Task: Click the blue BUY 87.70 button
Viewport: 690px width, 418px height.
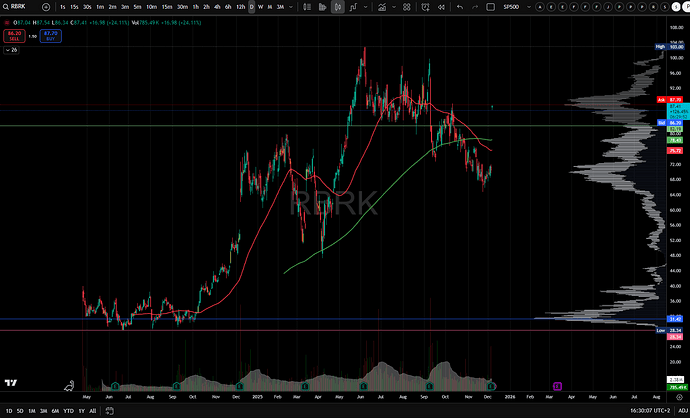Action: coord(51,34)
